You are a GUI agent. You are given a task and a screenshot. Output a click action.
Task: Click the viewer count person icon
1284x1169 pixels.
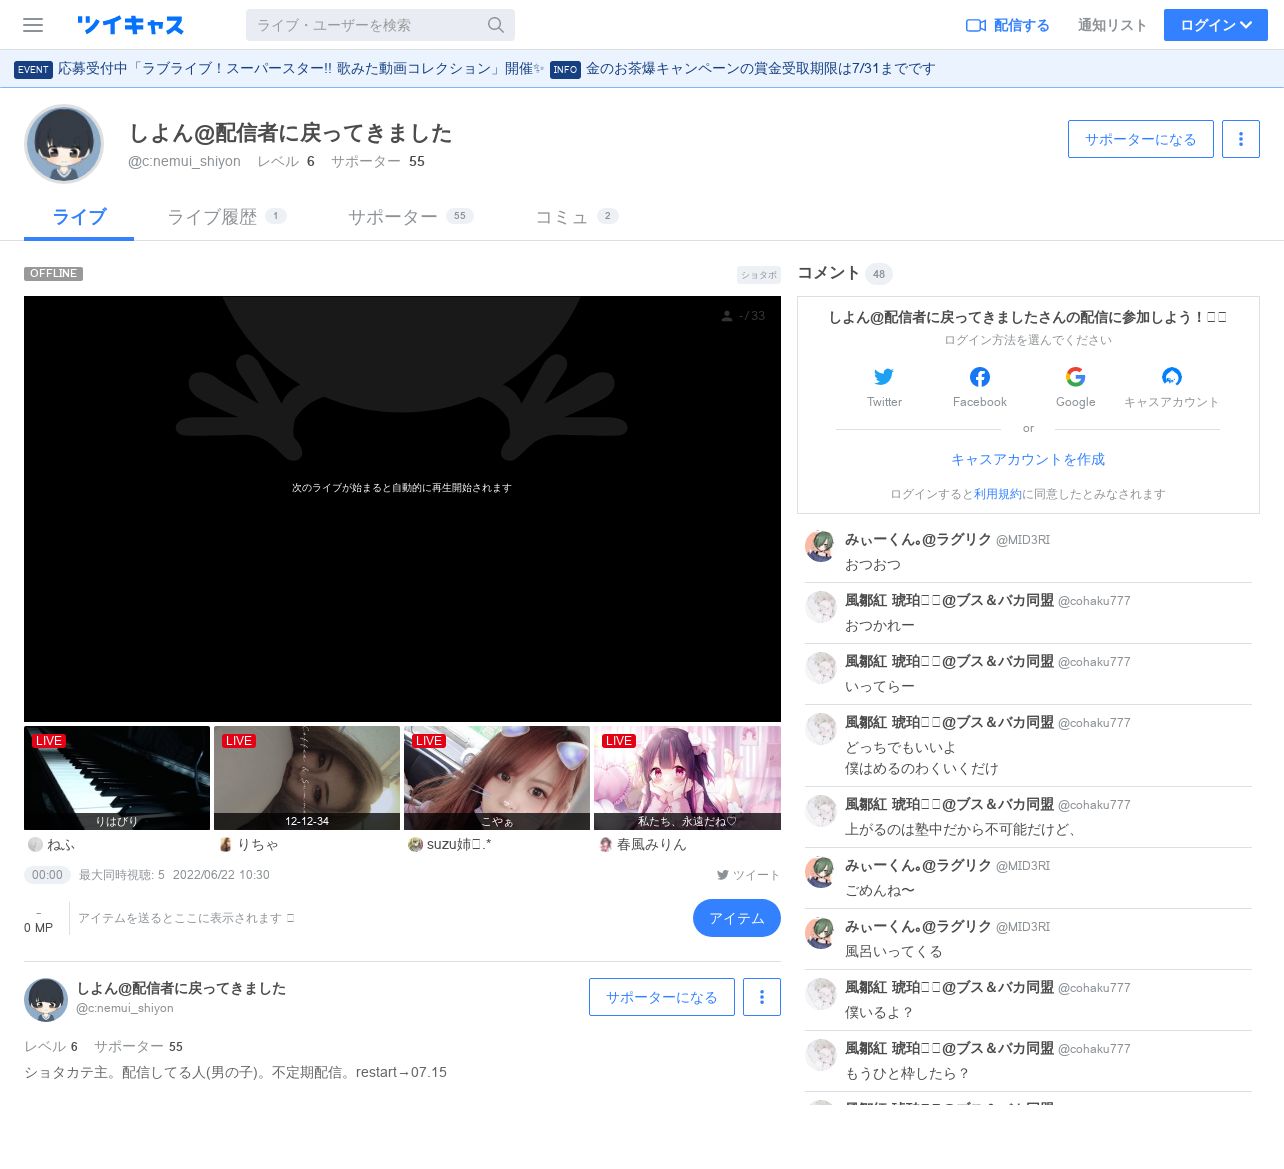727,316
